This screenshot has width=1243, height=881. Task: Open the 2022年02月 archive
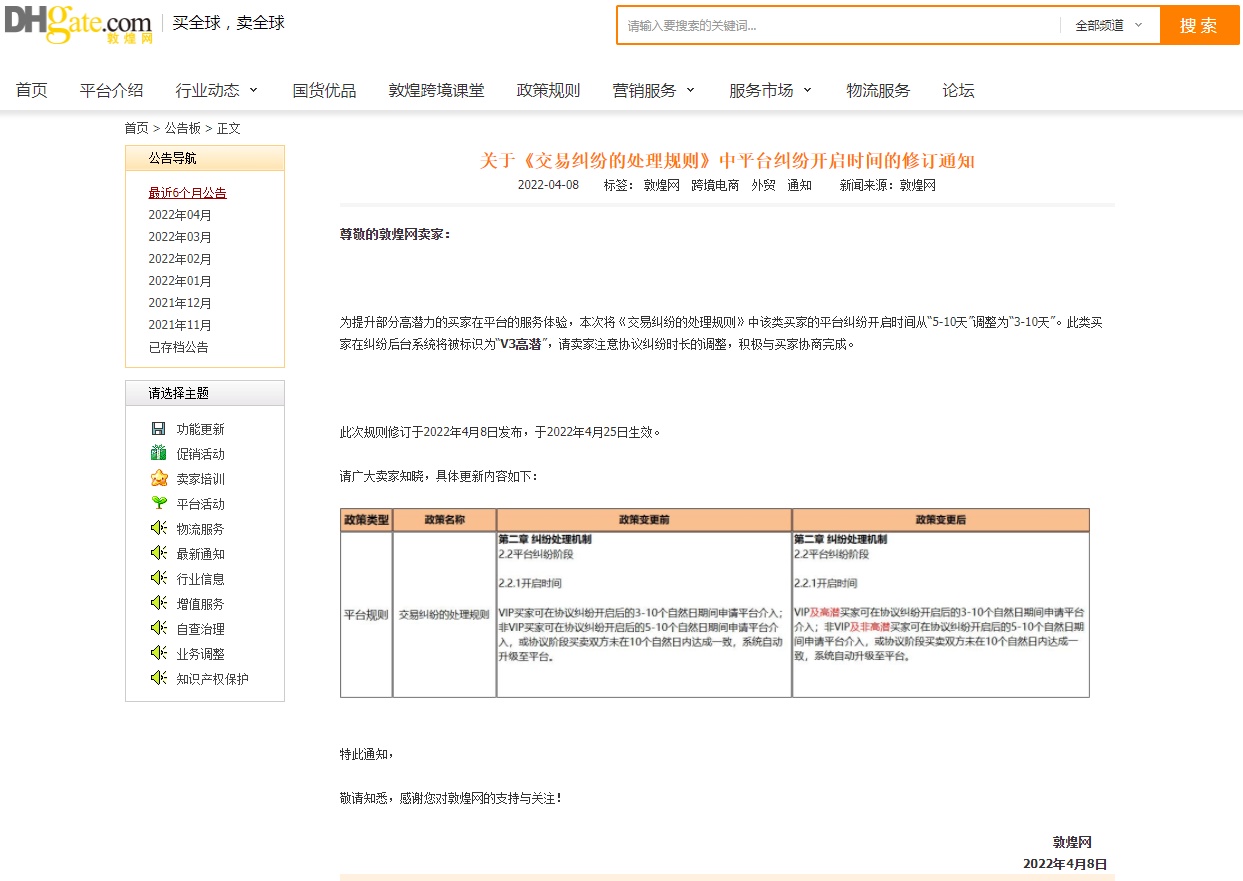180,259
